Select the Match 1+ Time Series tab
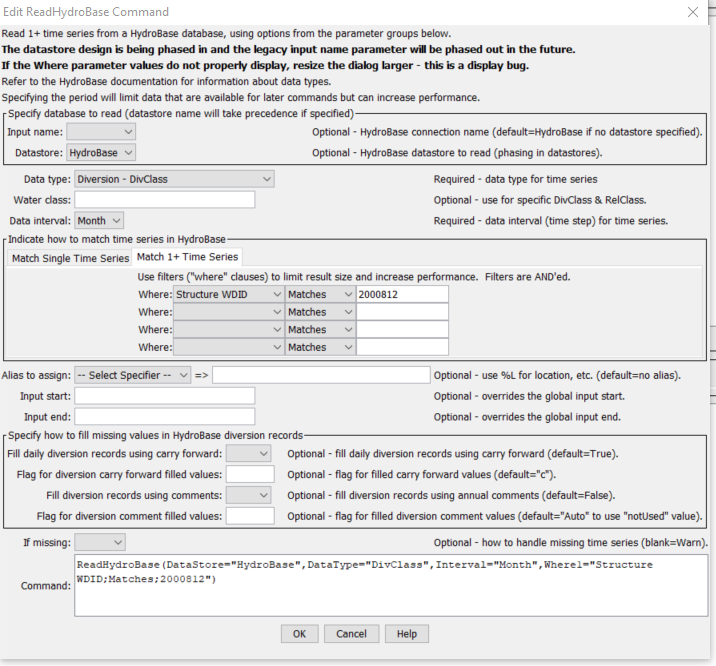 [x=187, y=257]
